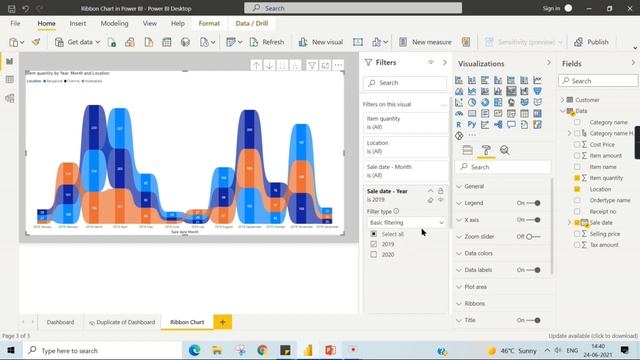Screen dimensions: 640x360
Task: Click the Refresh button
Action: (x=267, y=42)
